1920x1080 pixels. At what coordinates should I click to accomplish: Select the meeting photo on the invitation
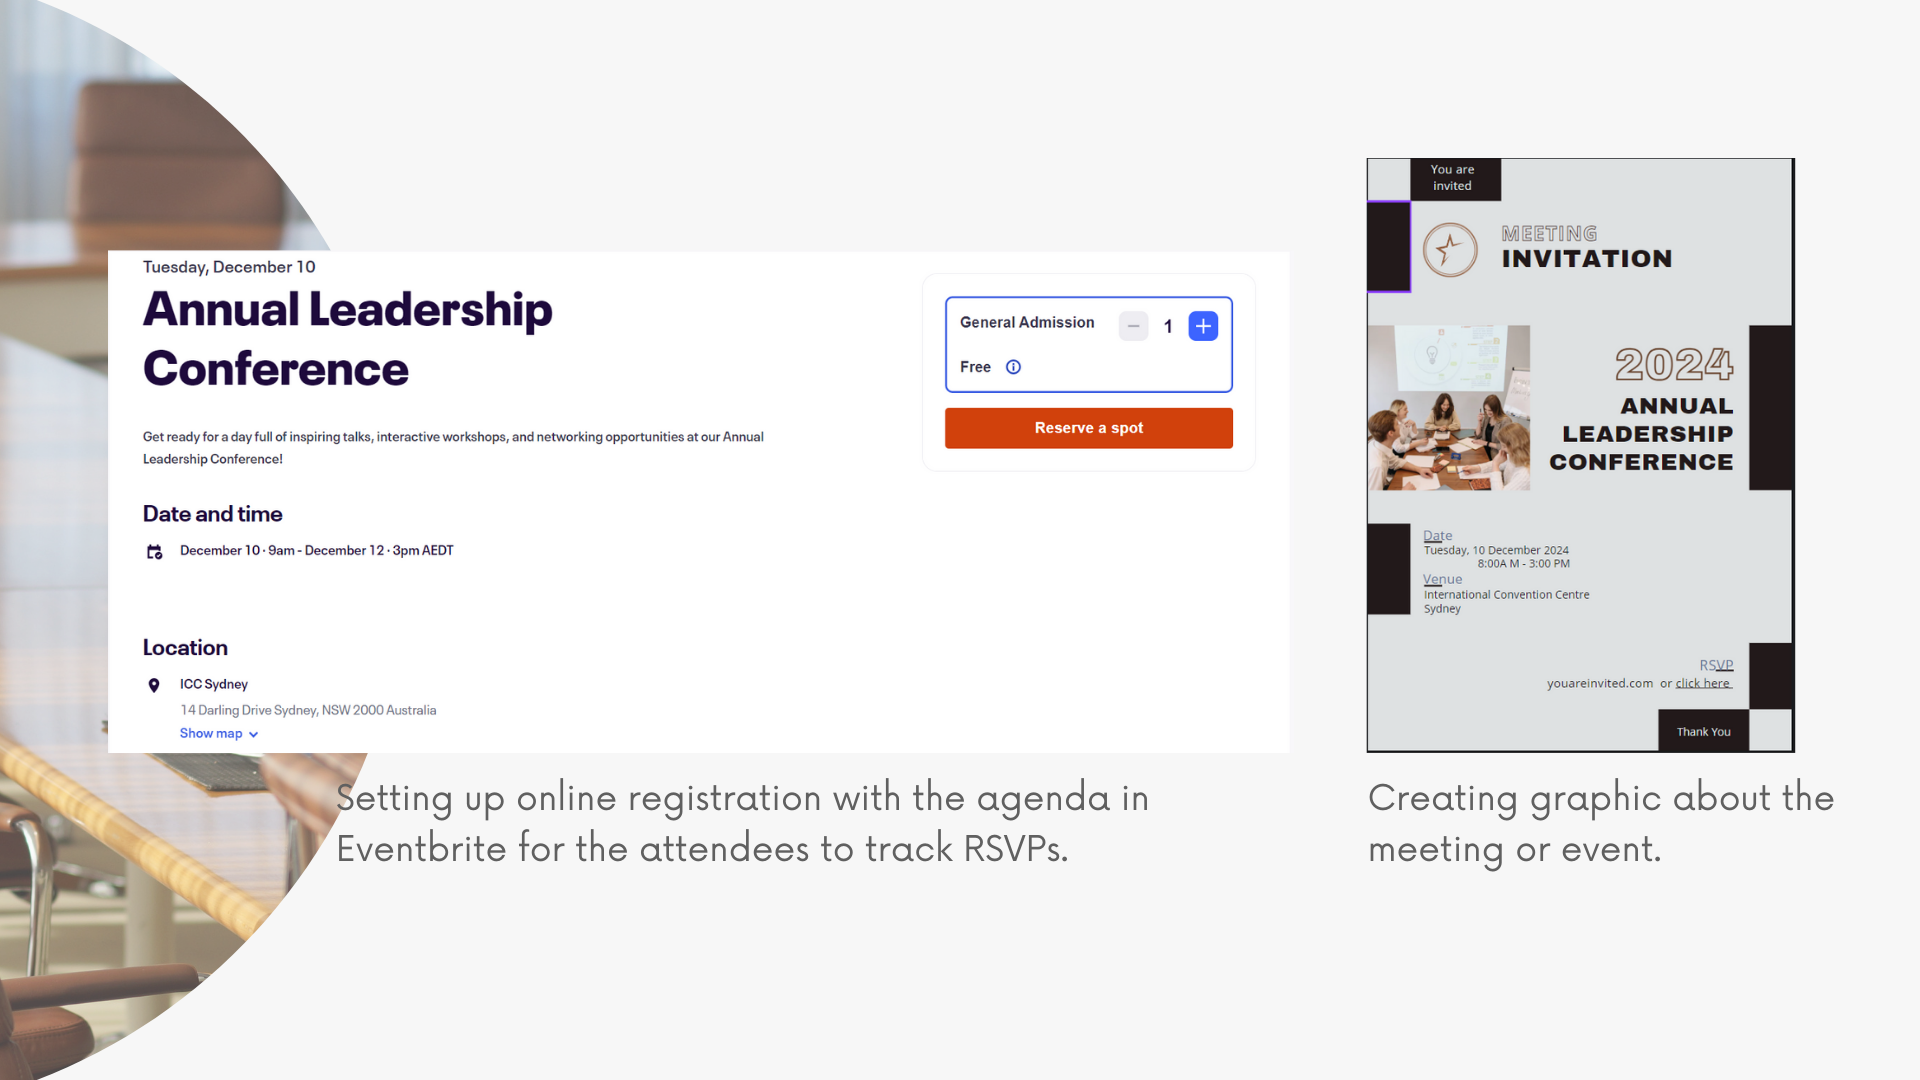click(1449, 407)
